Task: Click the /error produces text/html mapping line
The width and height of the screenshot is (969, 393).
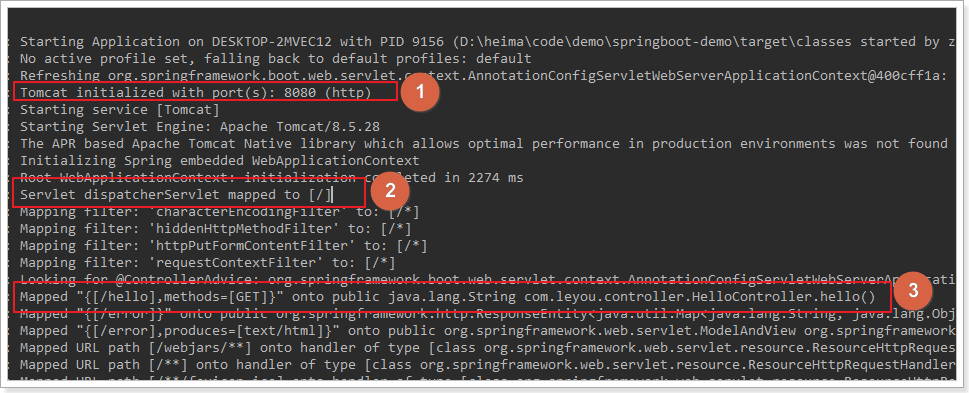Action: point(485,331)
